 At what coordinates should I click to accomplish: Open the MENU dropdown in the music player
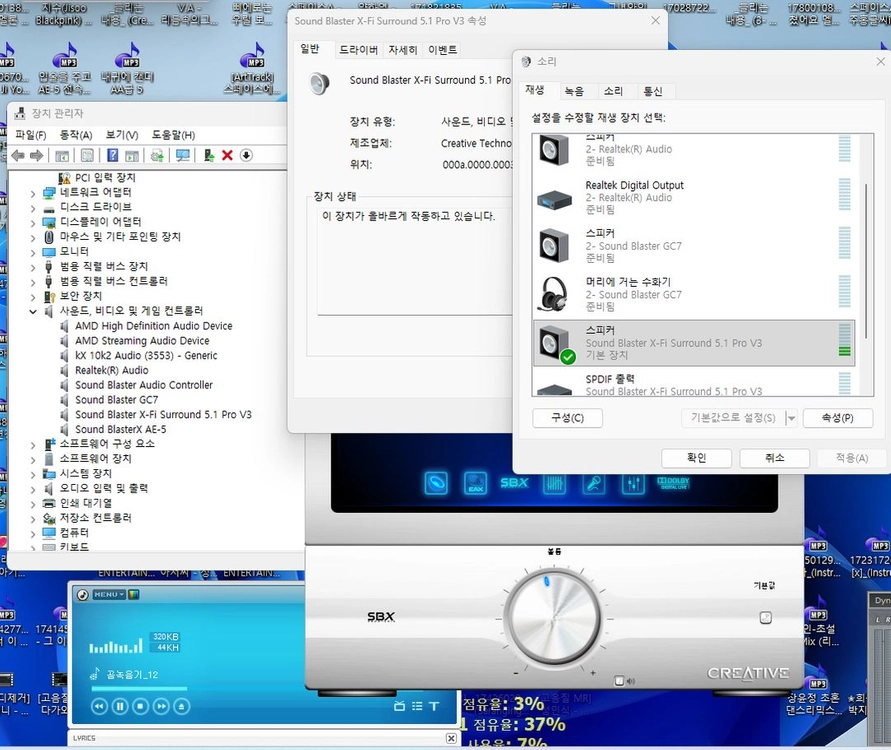pos(109,594)
